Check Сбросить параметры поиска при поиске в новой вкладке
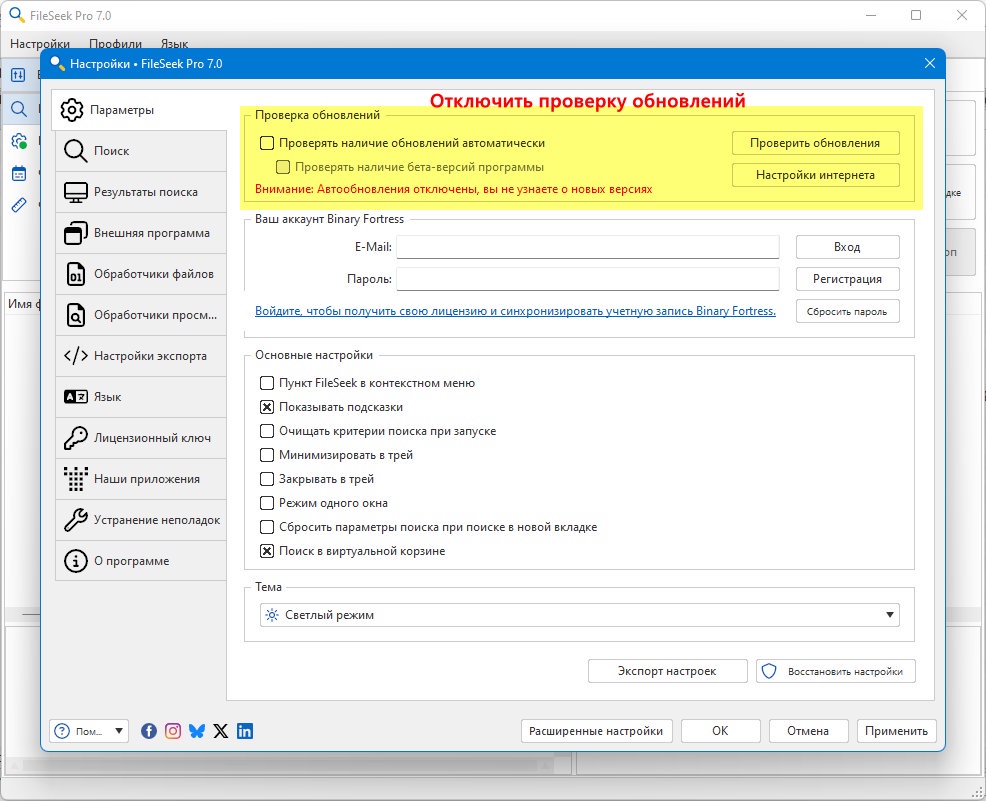Image resolution: width=986 pixels, height=801 pixels. point(267,527)
